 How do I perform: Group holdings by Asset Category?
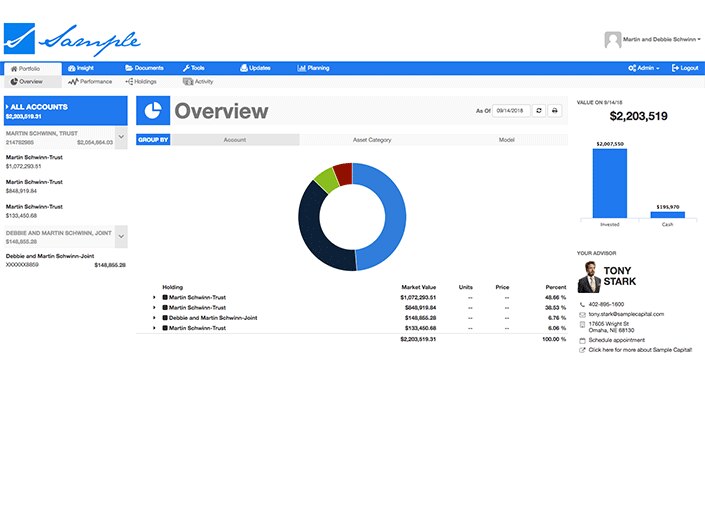[x=372, y=140]
